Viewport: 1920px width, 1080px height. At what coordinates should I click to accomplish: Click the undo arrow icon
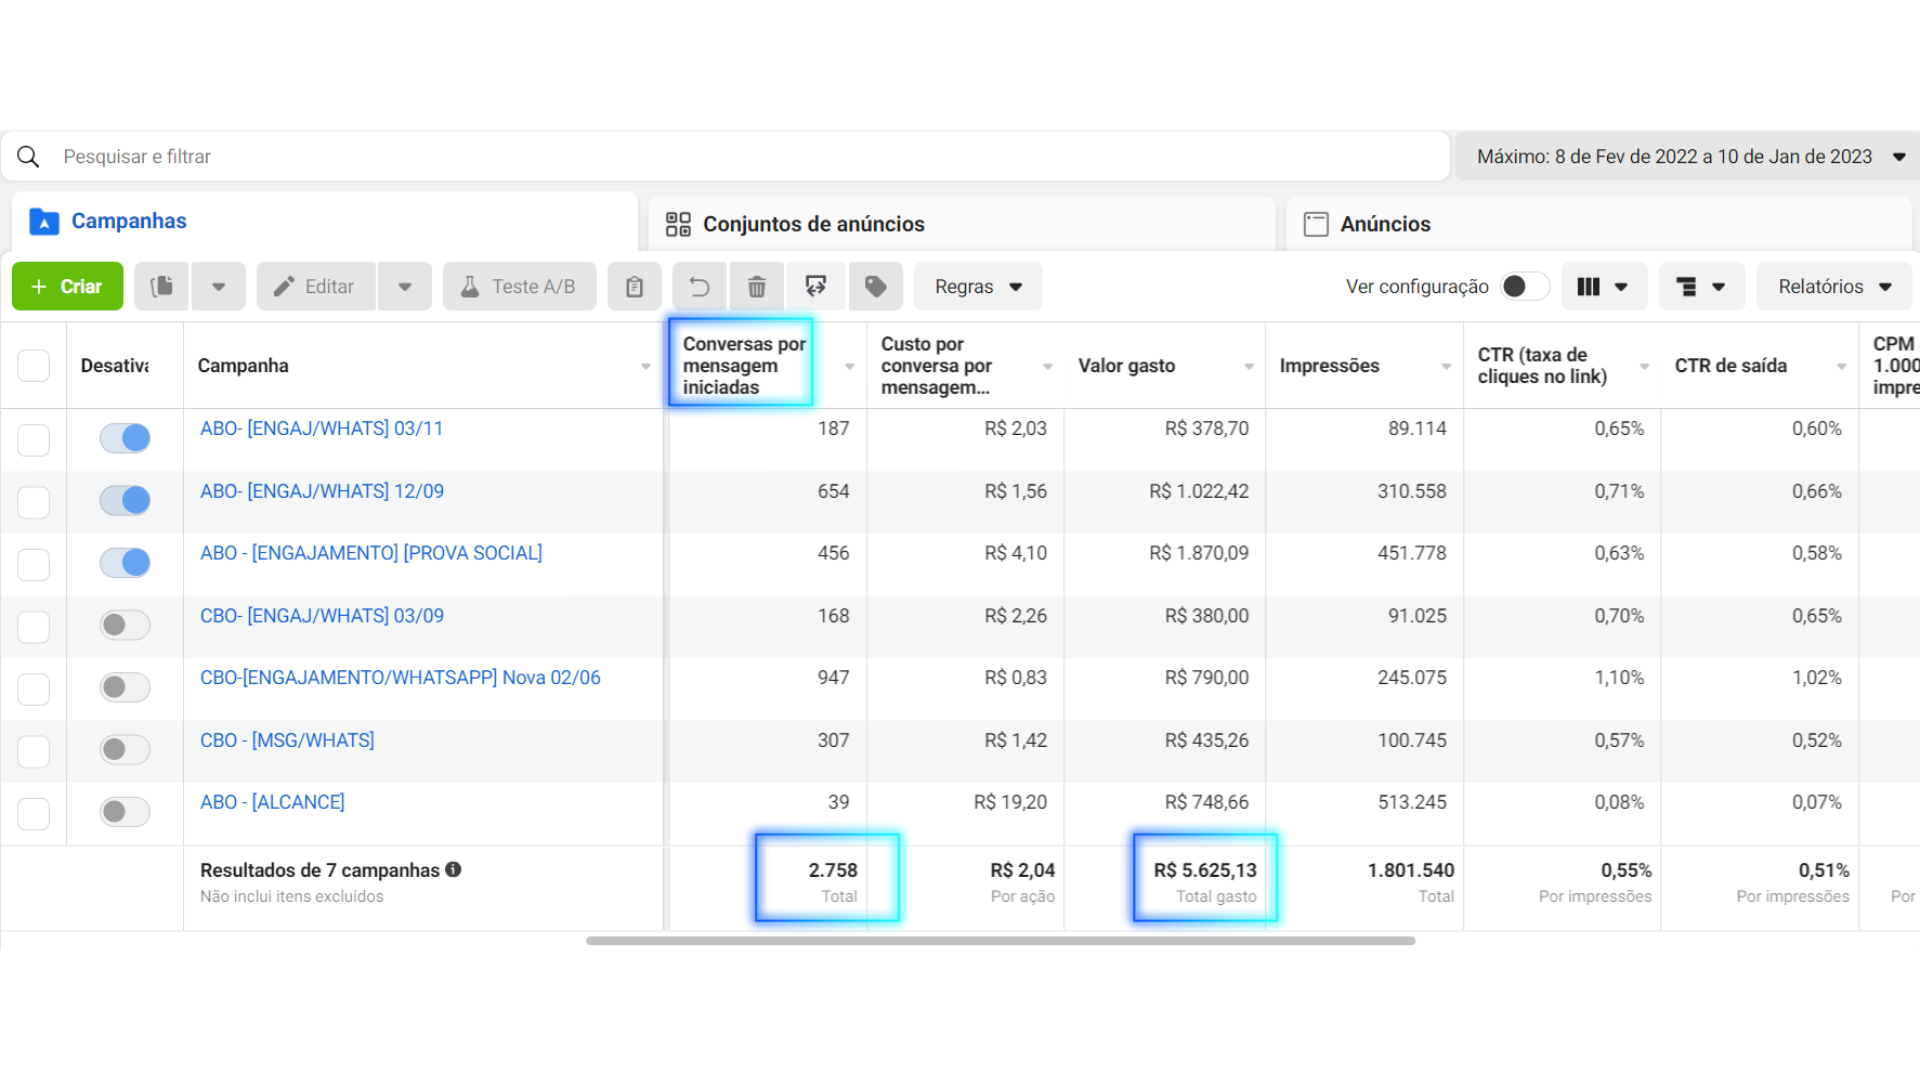tap(699, 287)
